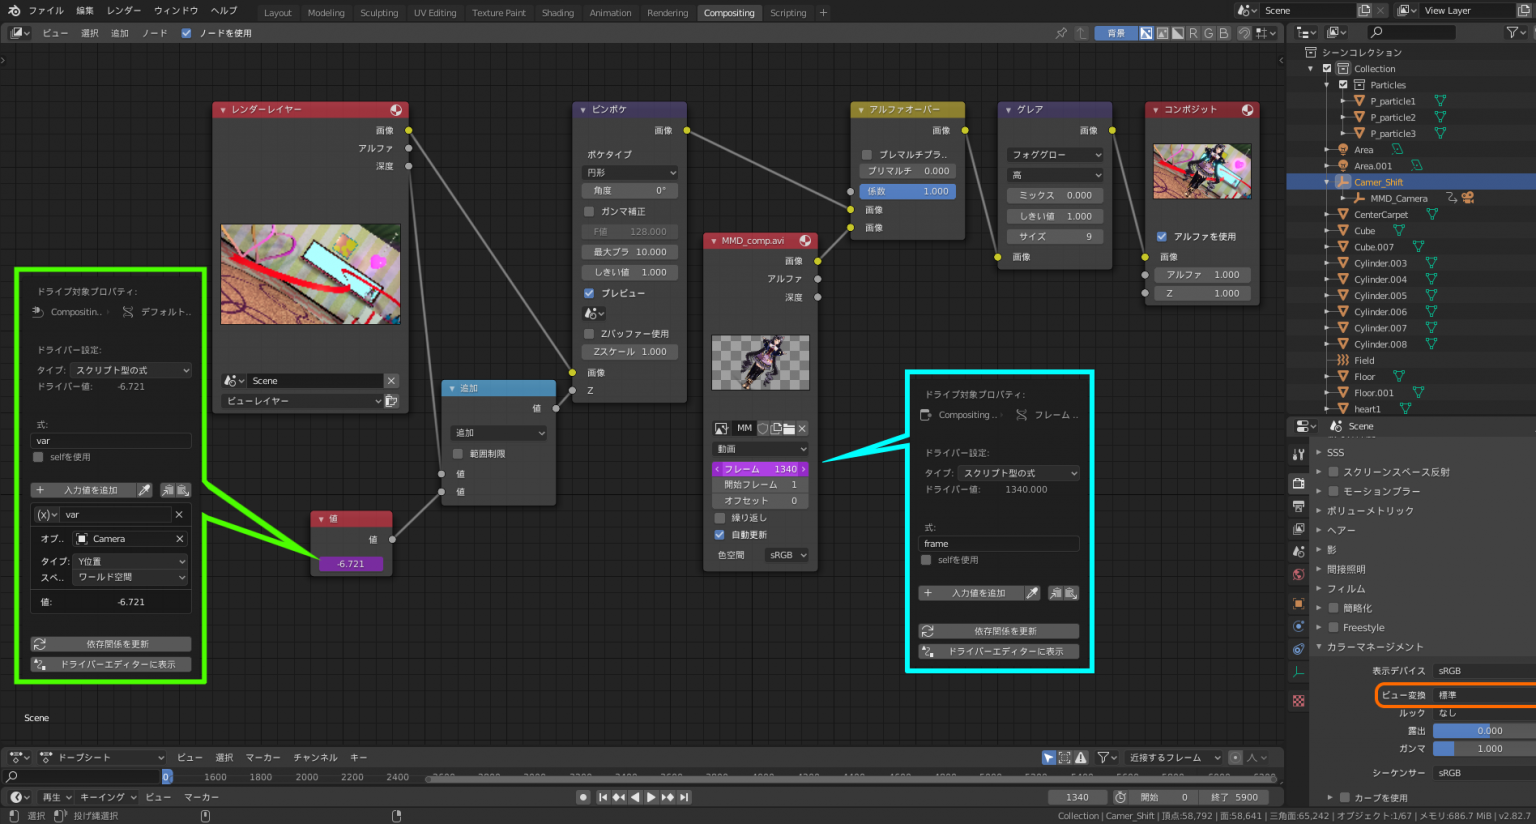Click the 依存関係を更新 button
This screenshot has width=1536, height=824.
click(112, 643)
